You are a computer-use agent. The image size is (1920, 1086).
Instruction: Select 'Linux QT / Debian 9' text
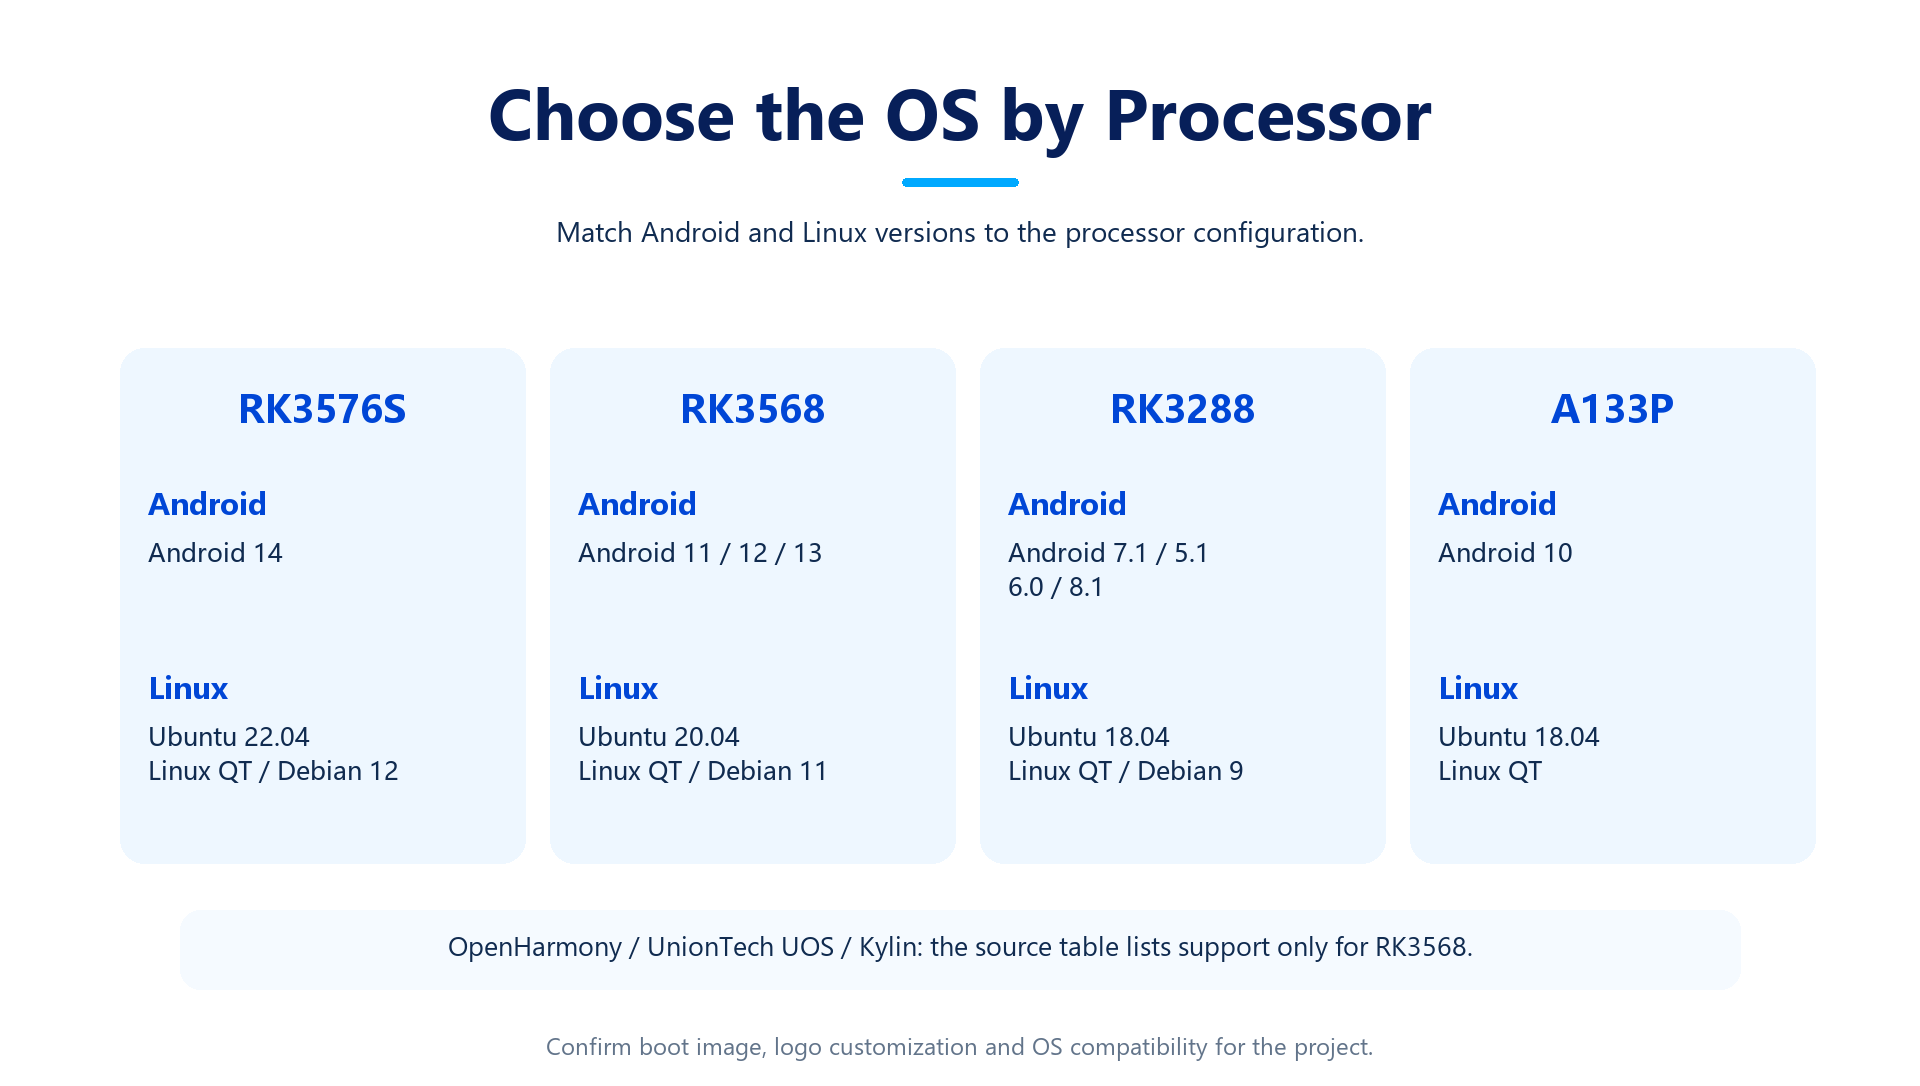[x=1126, y=771]
